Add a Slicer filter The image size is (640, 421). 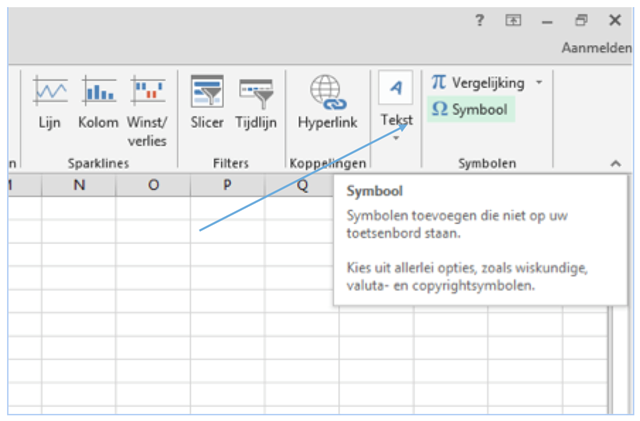[207, 103]
